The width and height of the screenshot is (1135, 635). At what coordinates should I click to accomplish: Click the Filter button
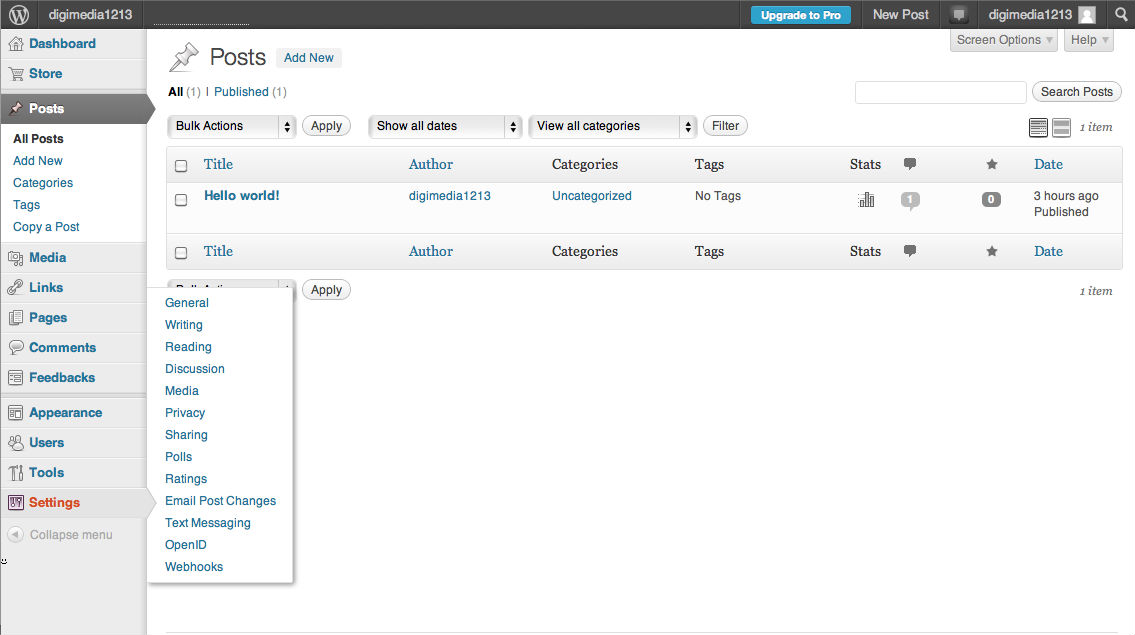point(725,126)
